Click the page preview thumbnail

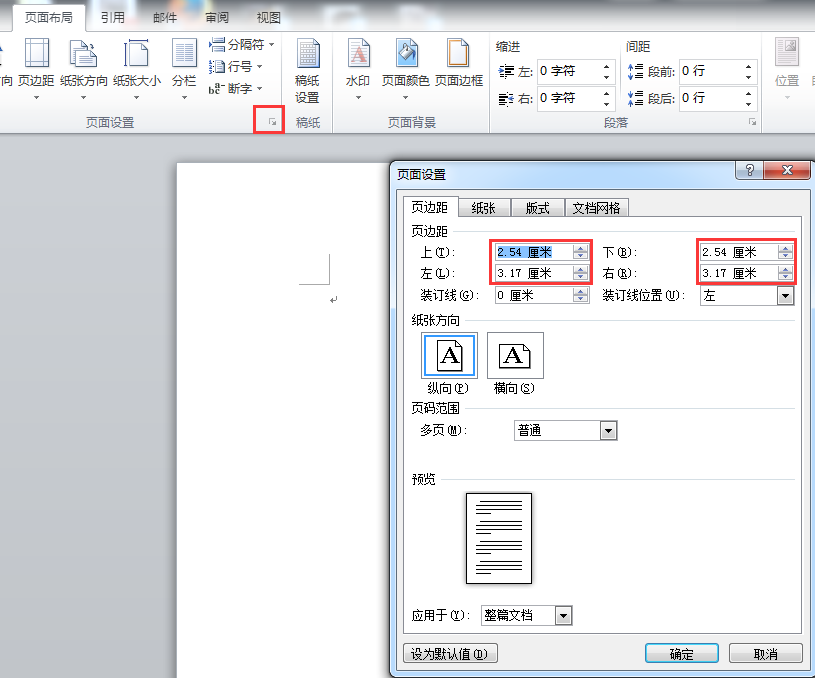click(499, 539)
